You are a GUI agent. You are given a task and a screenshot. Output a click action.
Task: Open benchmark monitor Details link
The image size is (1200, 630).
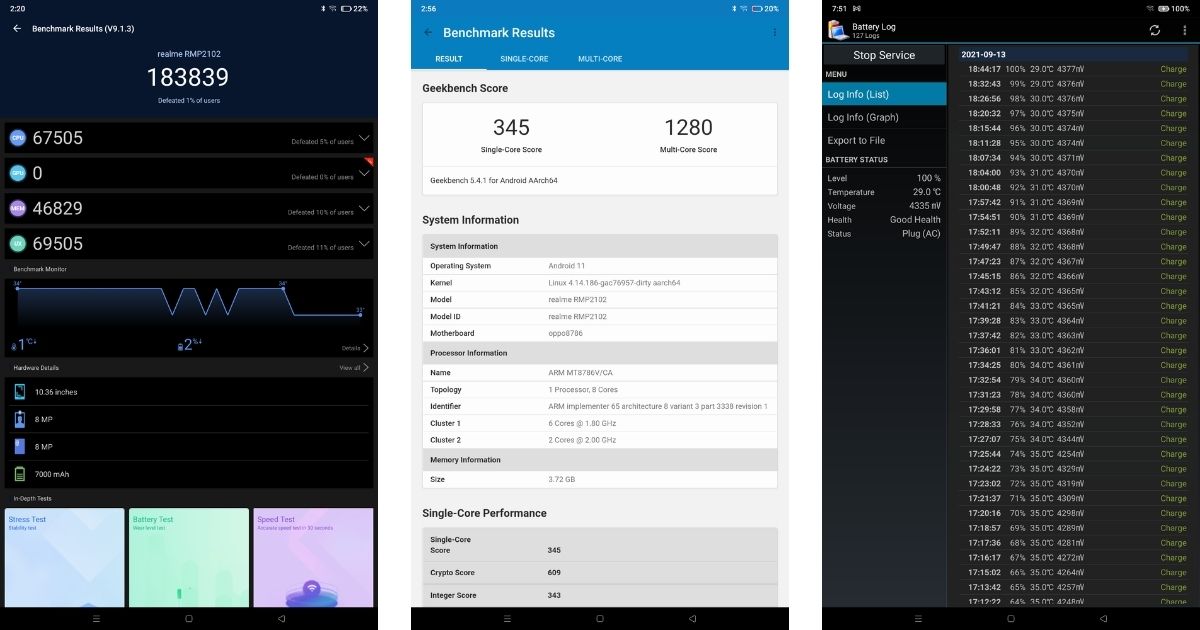pos(354,348)
